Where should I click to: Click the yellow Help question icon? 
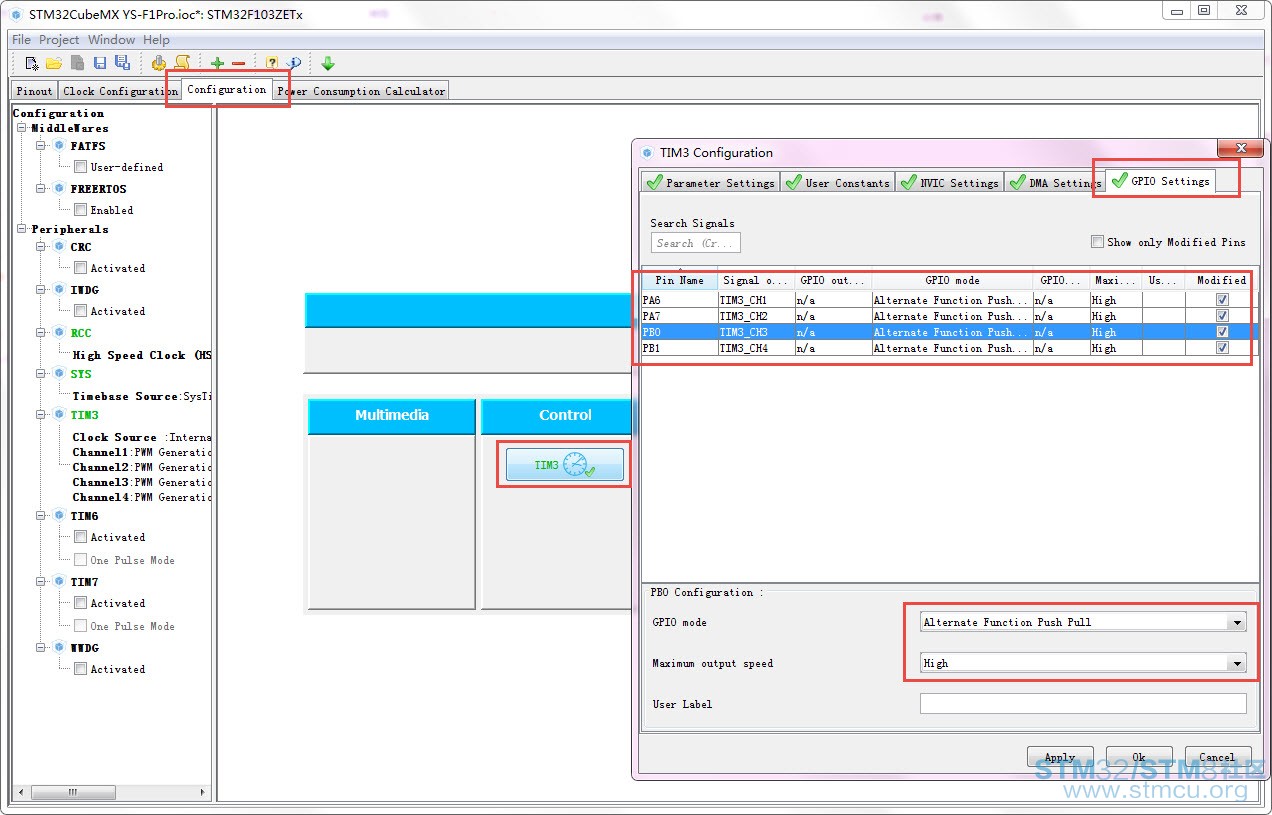272,63
